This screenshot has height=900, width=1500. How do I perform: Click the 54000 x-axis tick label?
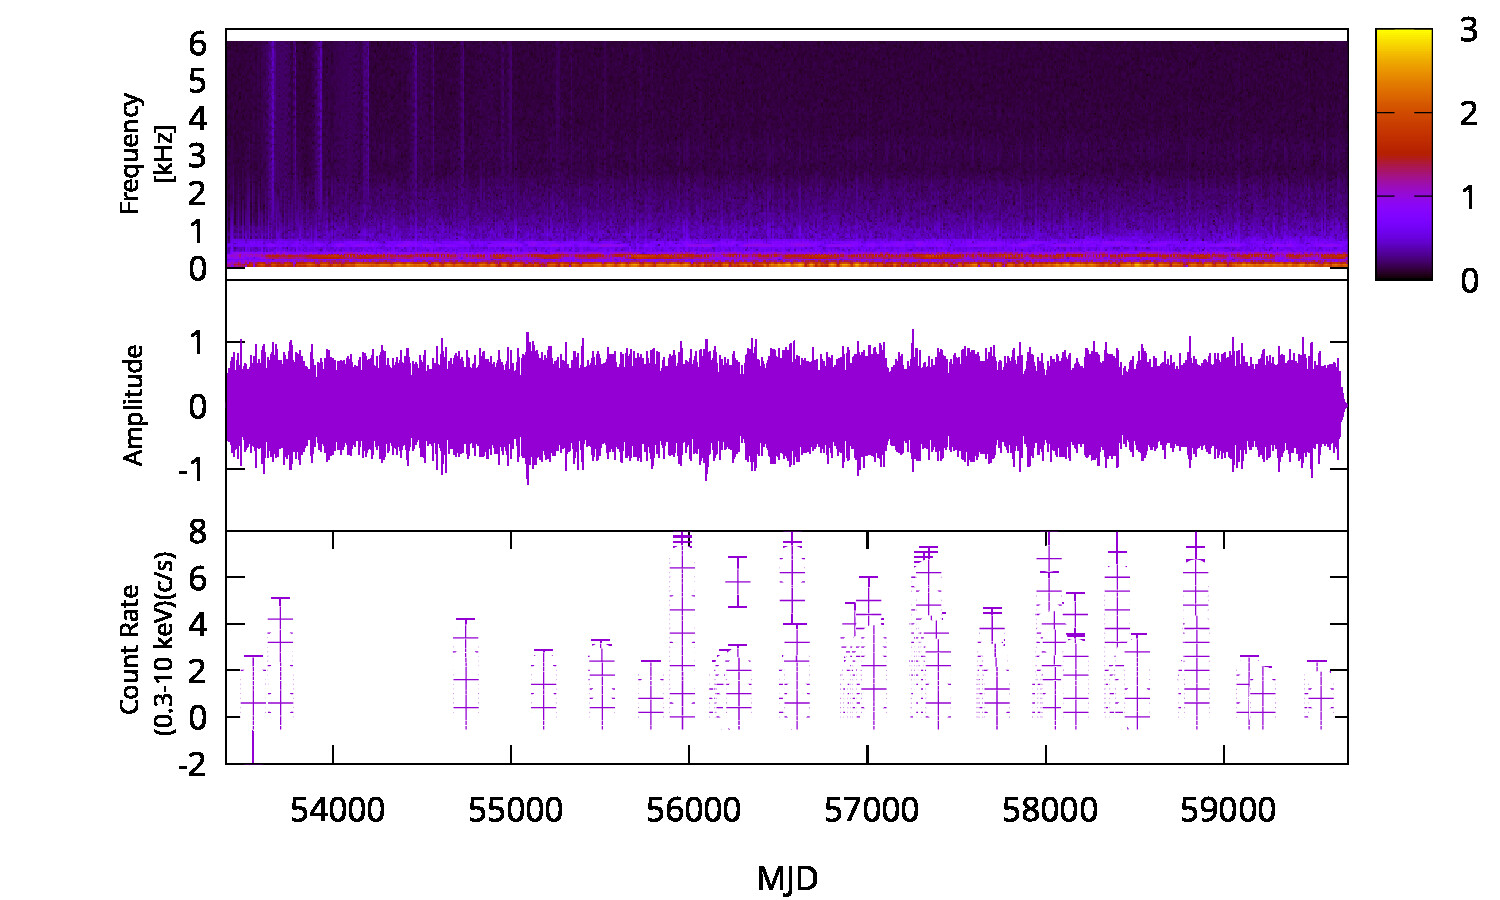337,810
